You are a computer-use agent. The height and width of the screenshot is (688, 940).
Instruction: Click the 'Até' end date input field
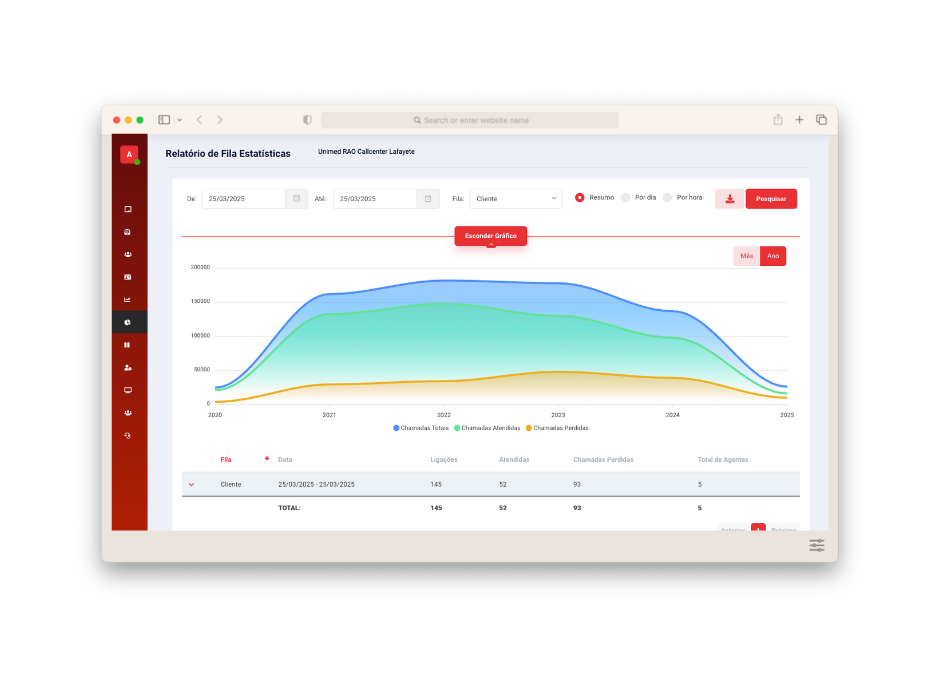(x=375, y=198)
